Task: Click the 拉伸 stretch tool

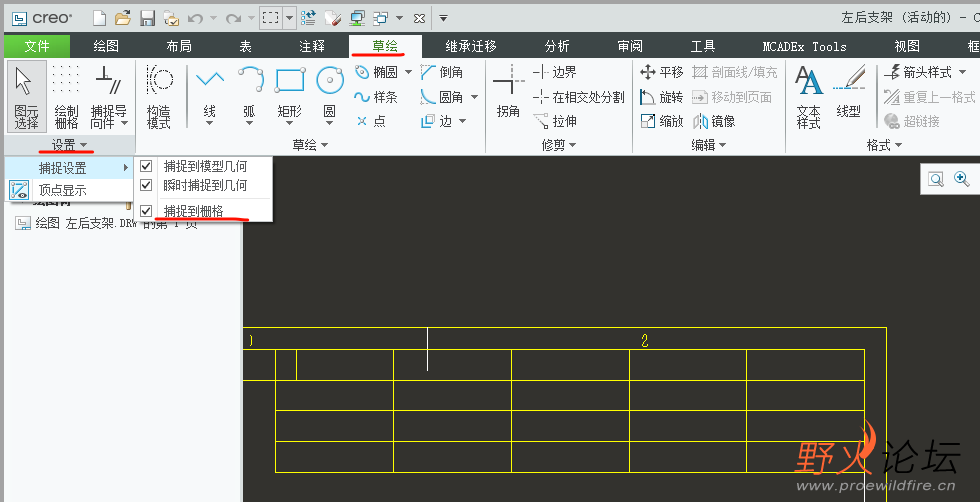Action: coord(555,121)
